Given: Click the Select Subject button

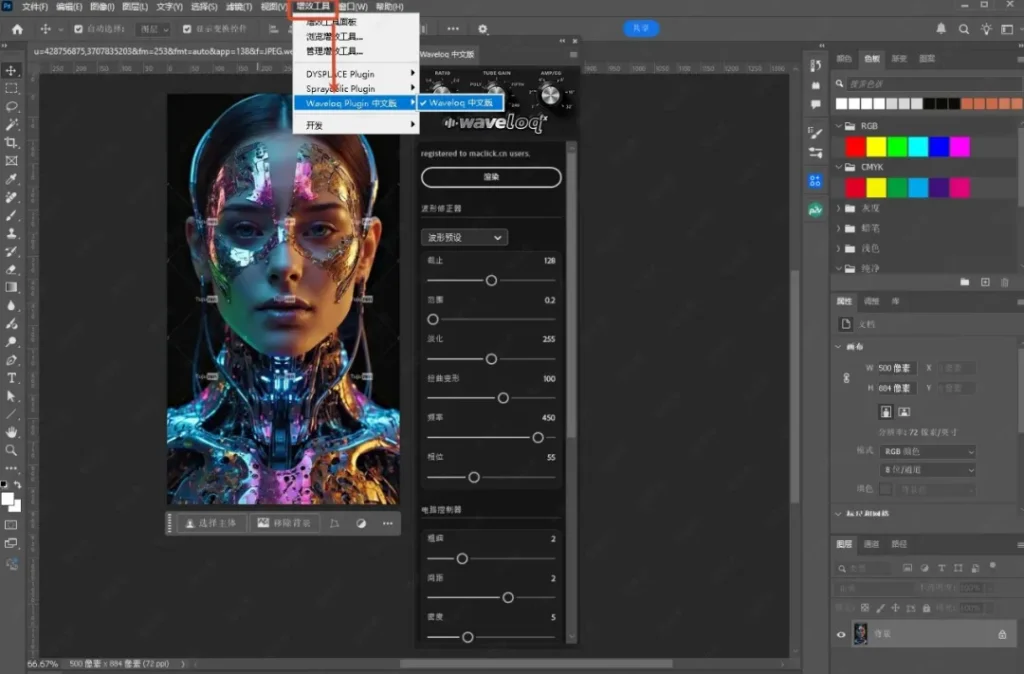Looking at the screenshot, I should pos(210,523).
